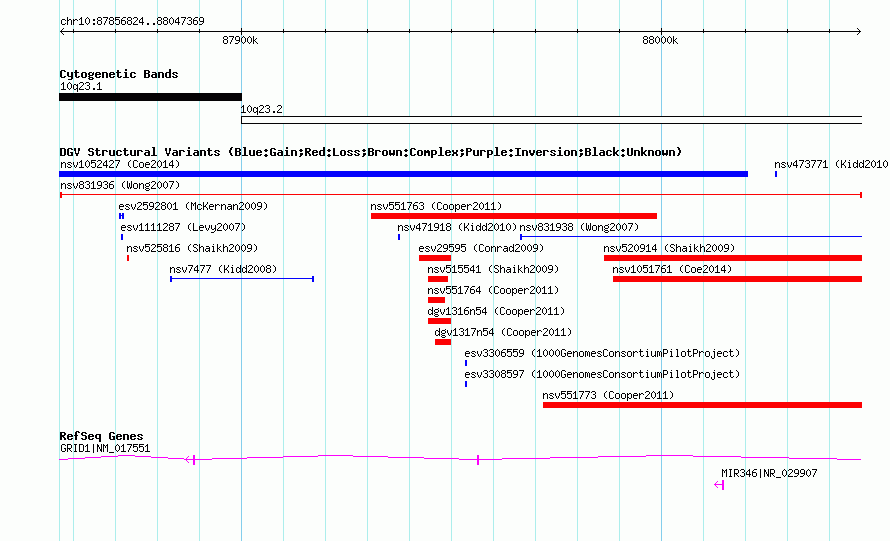Open the esv3306559 (1000GenomesConsortiumPilotProject) label
The width and height of the screenshot is (890, 541).
click(602, 353)
